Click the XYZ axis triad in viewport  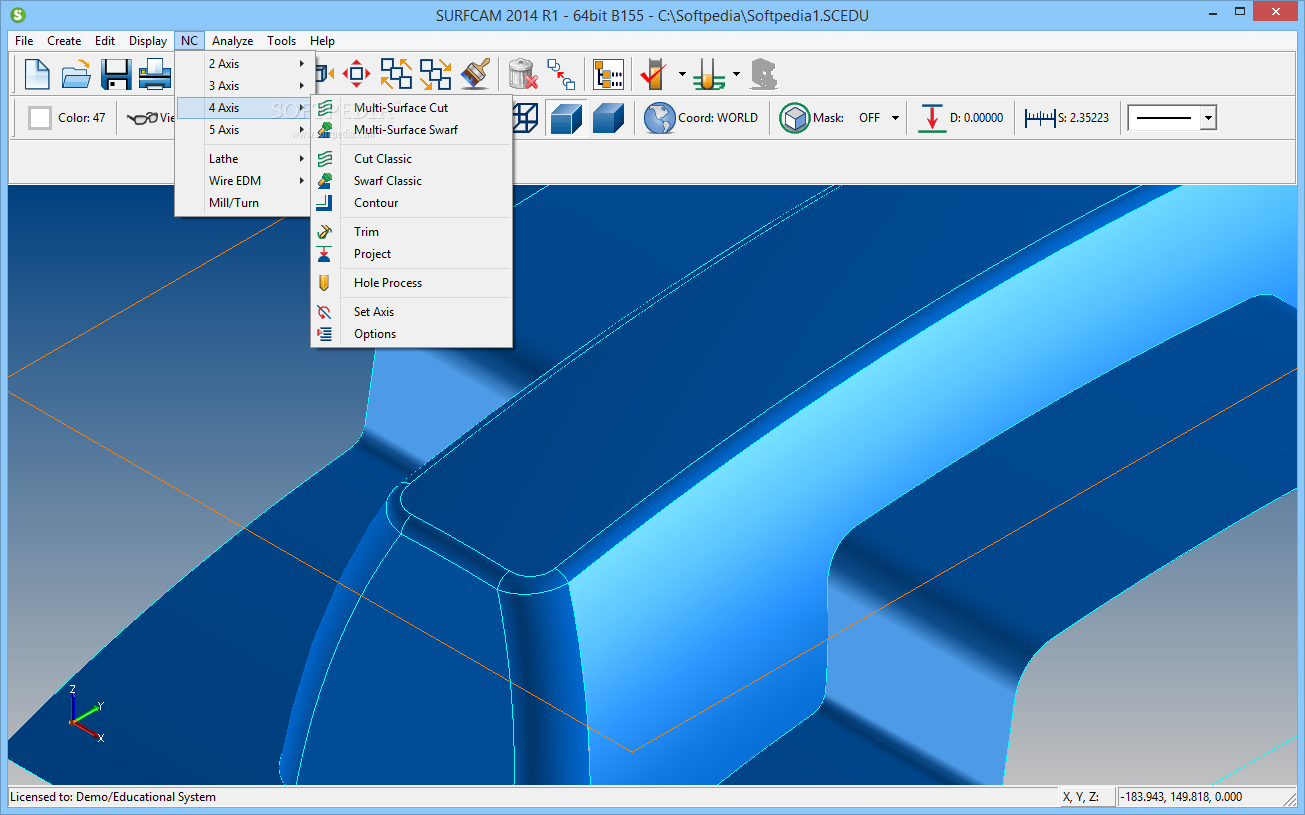[86, 713]
